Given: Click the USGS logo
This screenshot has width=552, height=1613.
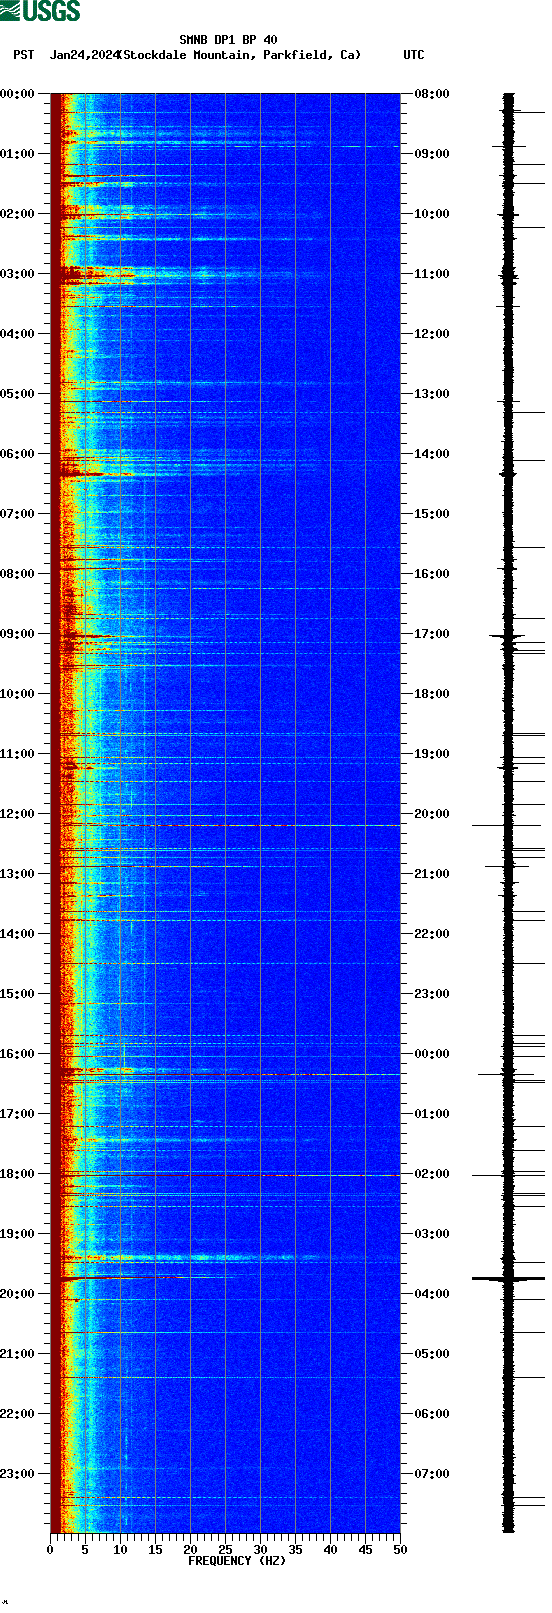Looking at the screenshot, I should [x=40, y=11].
